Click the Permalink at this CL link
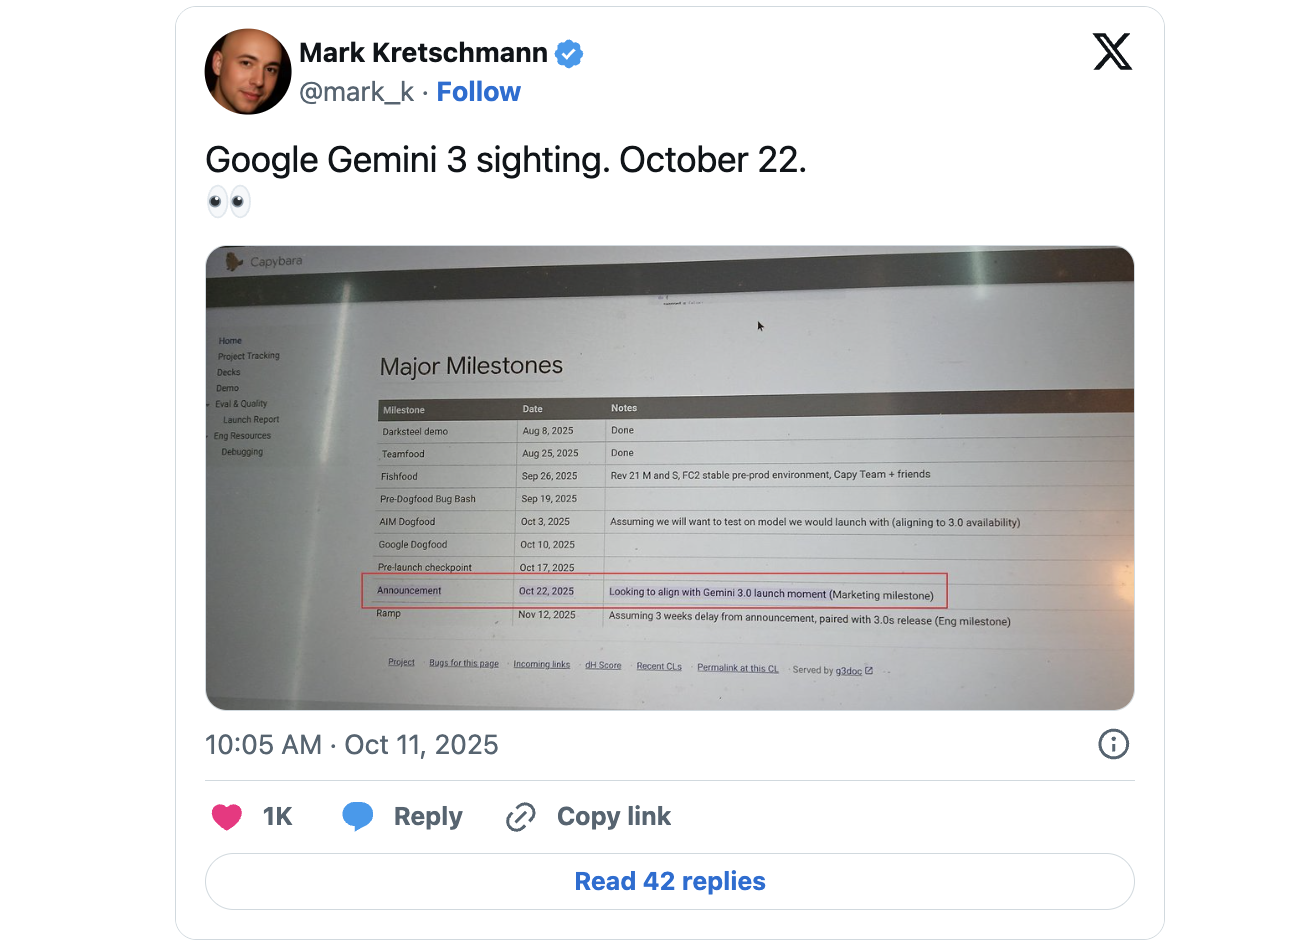This screenshot has height=946, width=1290. (738, 668)
